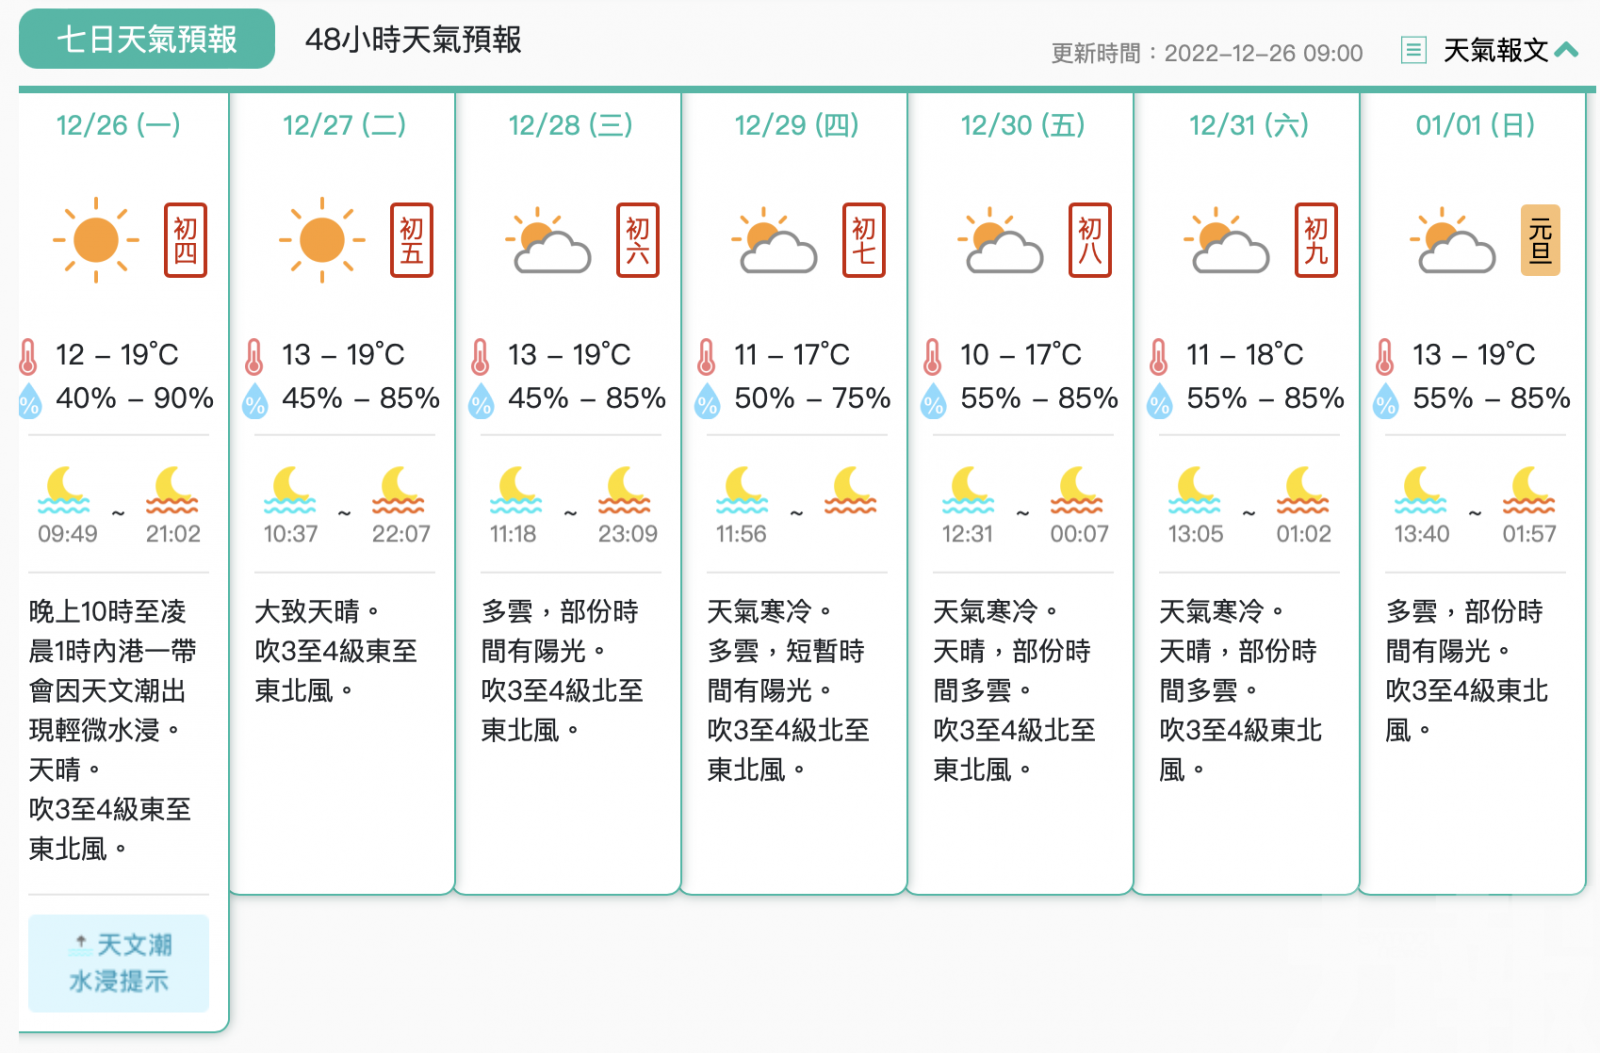Click the 40% – 90% humidity value
Screen dimensions: 1600x1053
point(135,398)
